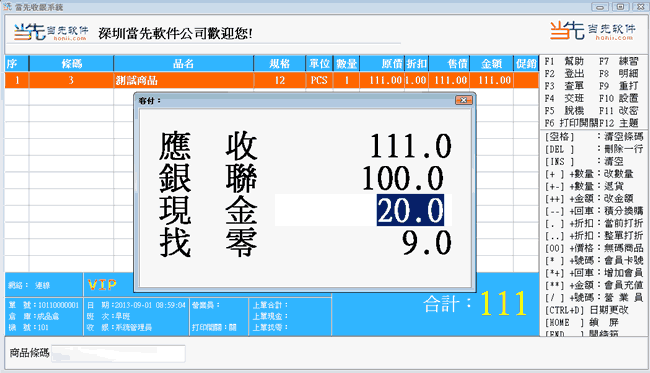Click the 原價 column header
Screen dimensions: 650x373
(x=382, y=63)
